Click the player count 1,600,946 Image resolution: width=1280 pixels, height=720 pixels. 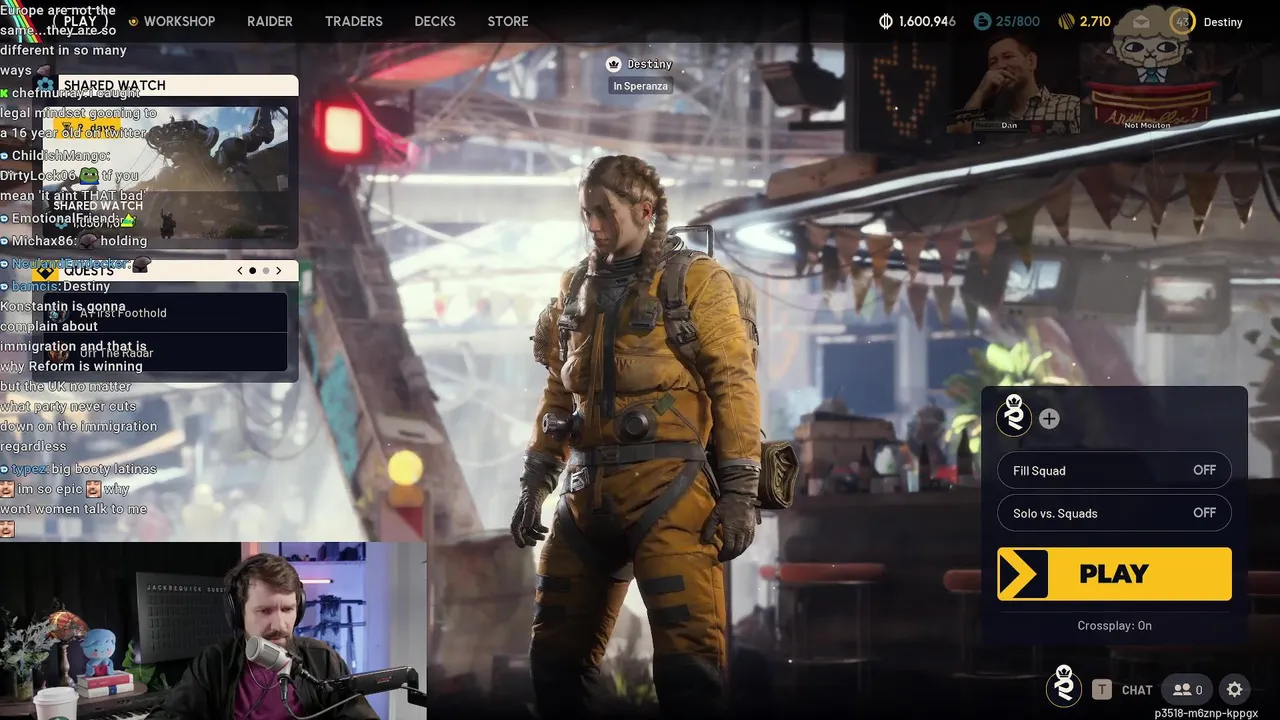coord(927,21)
